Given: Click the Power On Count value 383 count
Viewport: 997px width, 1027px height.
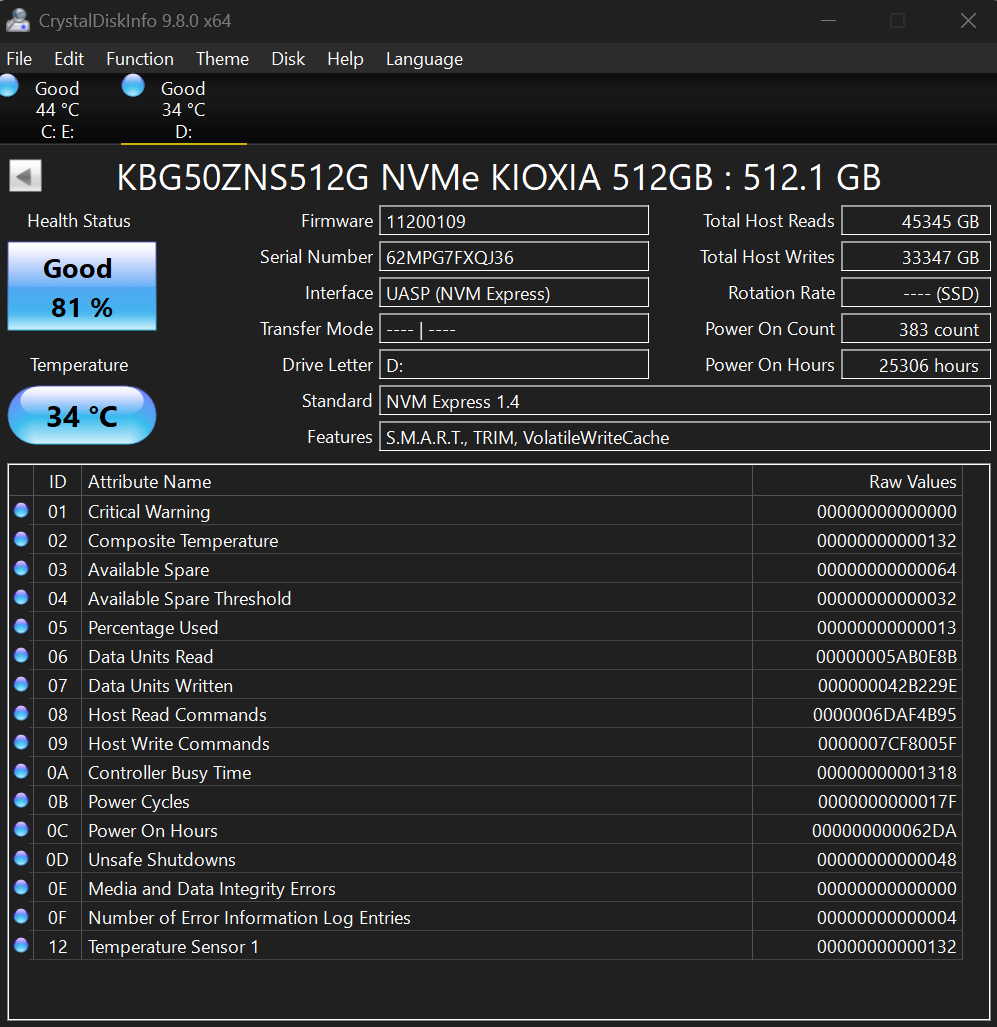Looking at the screenshot, I should (916, 329).
